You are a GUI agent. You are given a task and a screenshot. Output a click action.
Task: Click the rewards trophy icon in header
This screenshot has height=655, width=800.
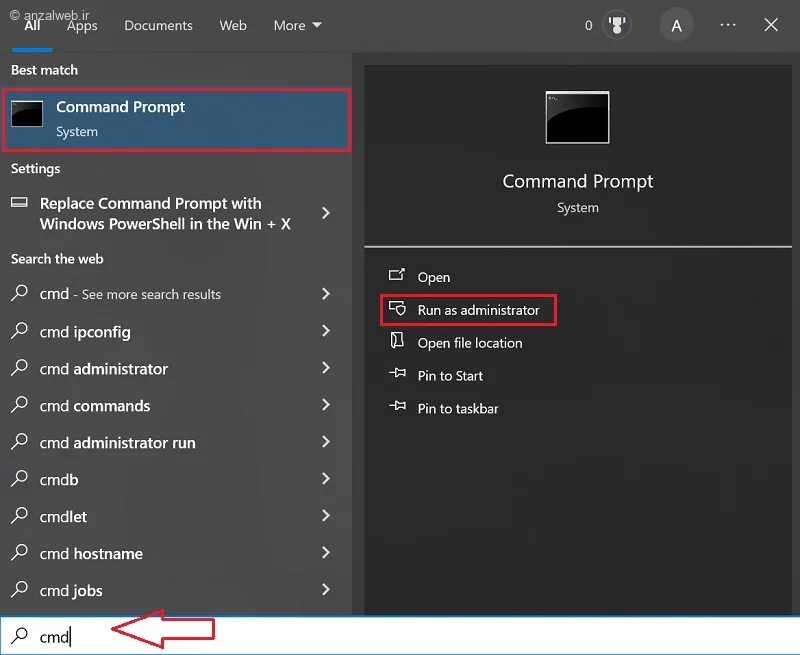point(617,26)
